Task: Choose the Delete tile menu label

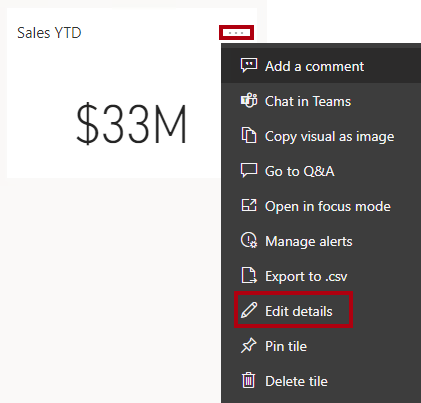Action: (296, 381)
